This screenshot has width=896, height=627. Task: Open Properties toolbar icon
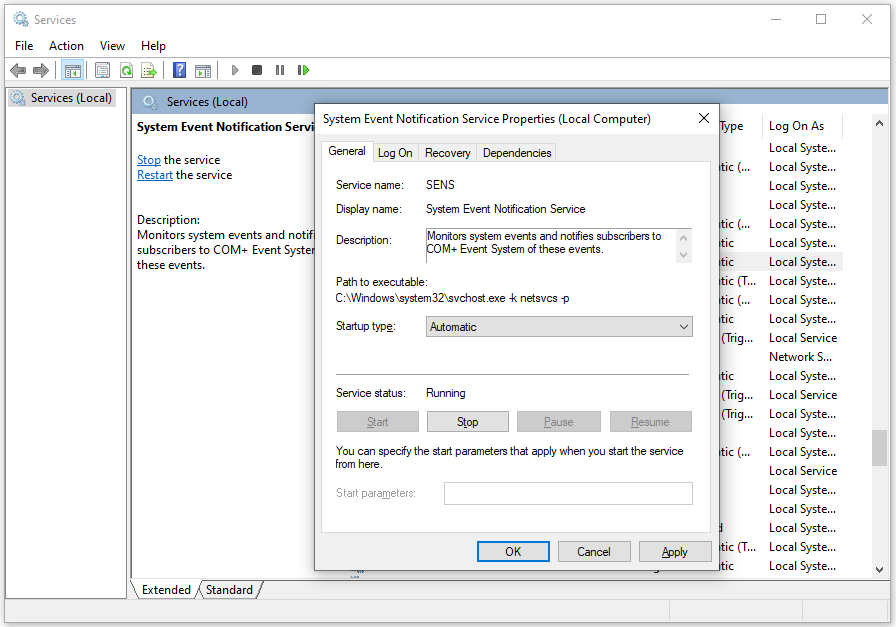(102, 70)
